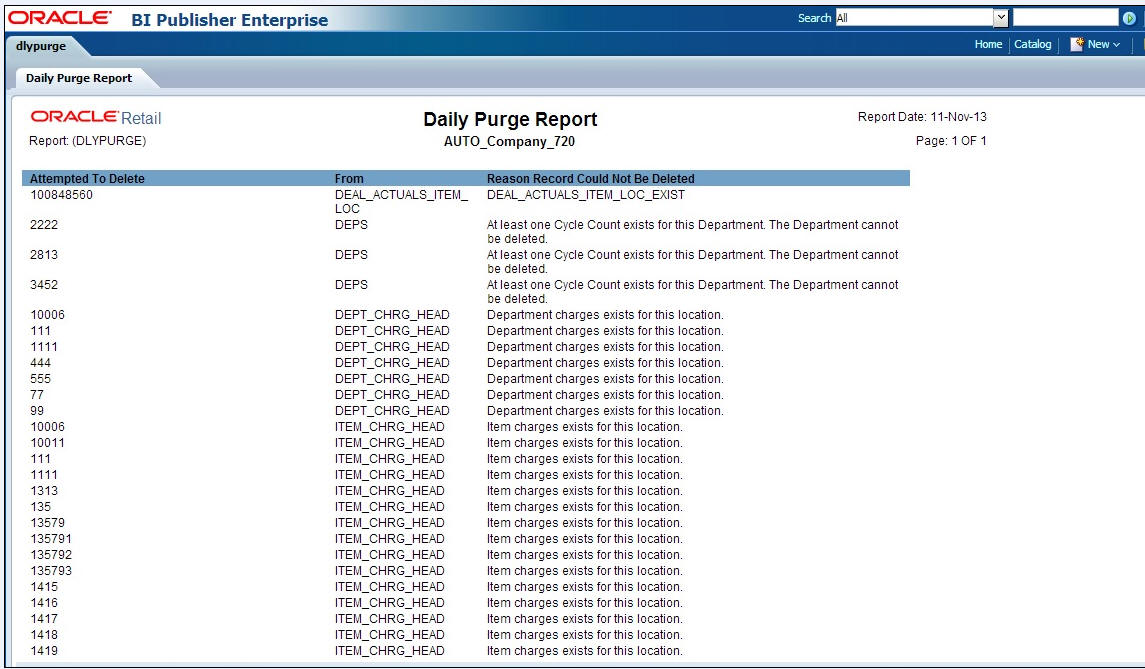Click cell 3452
The width and height of the screenshot is (1145, 669).
tap(44, 285)
